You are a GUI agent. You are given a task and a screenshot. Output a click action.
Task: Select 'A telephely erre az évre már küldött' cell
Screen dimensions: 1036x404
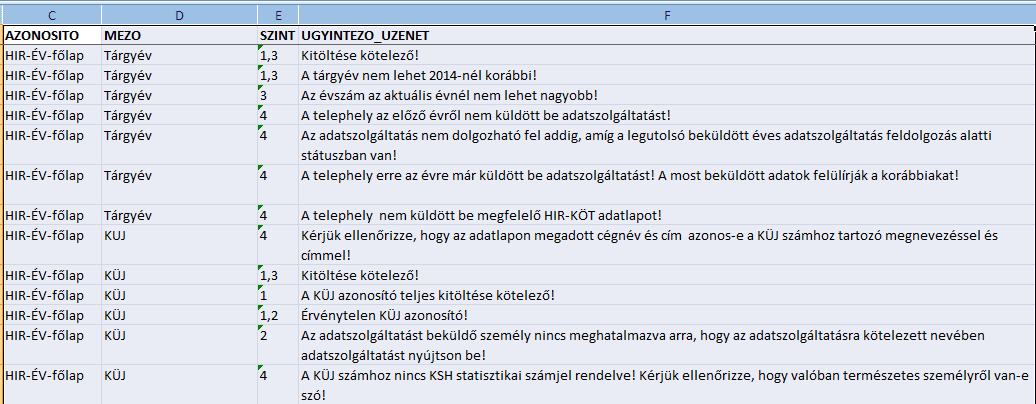point(667,184)
